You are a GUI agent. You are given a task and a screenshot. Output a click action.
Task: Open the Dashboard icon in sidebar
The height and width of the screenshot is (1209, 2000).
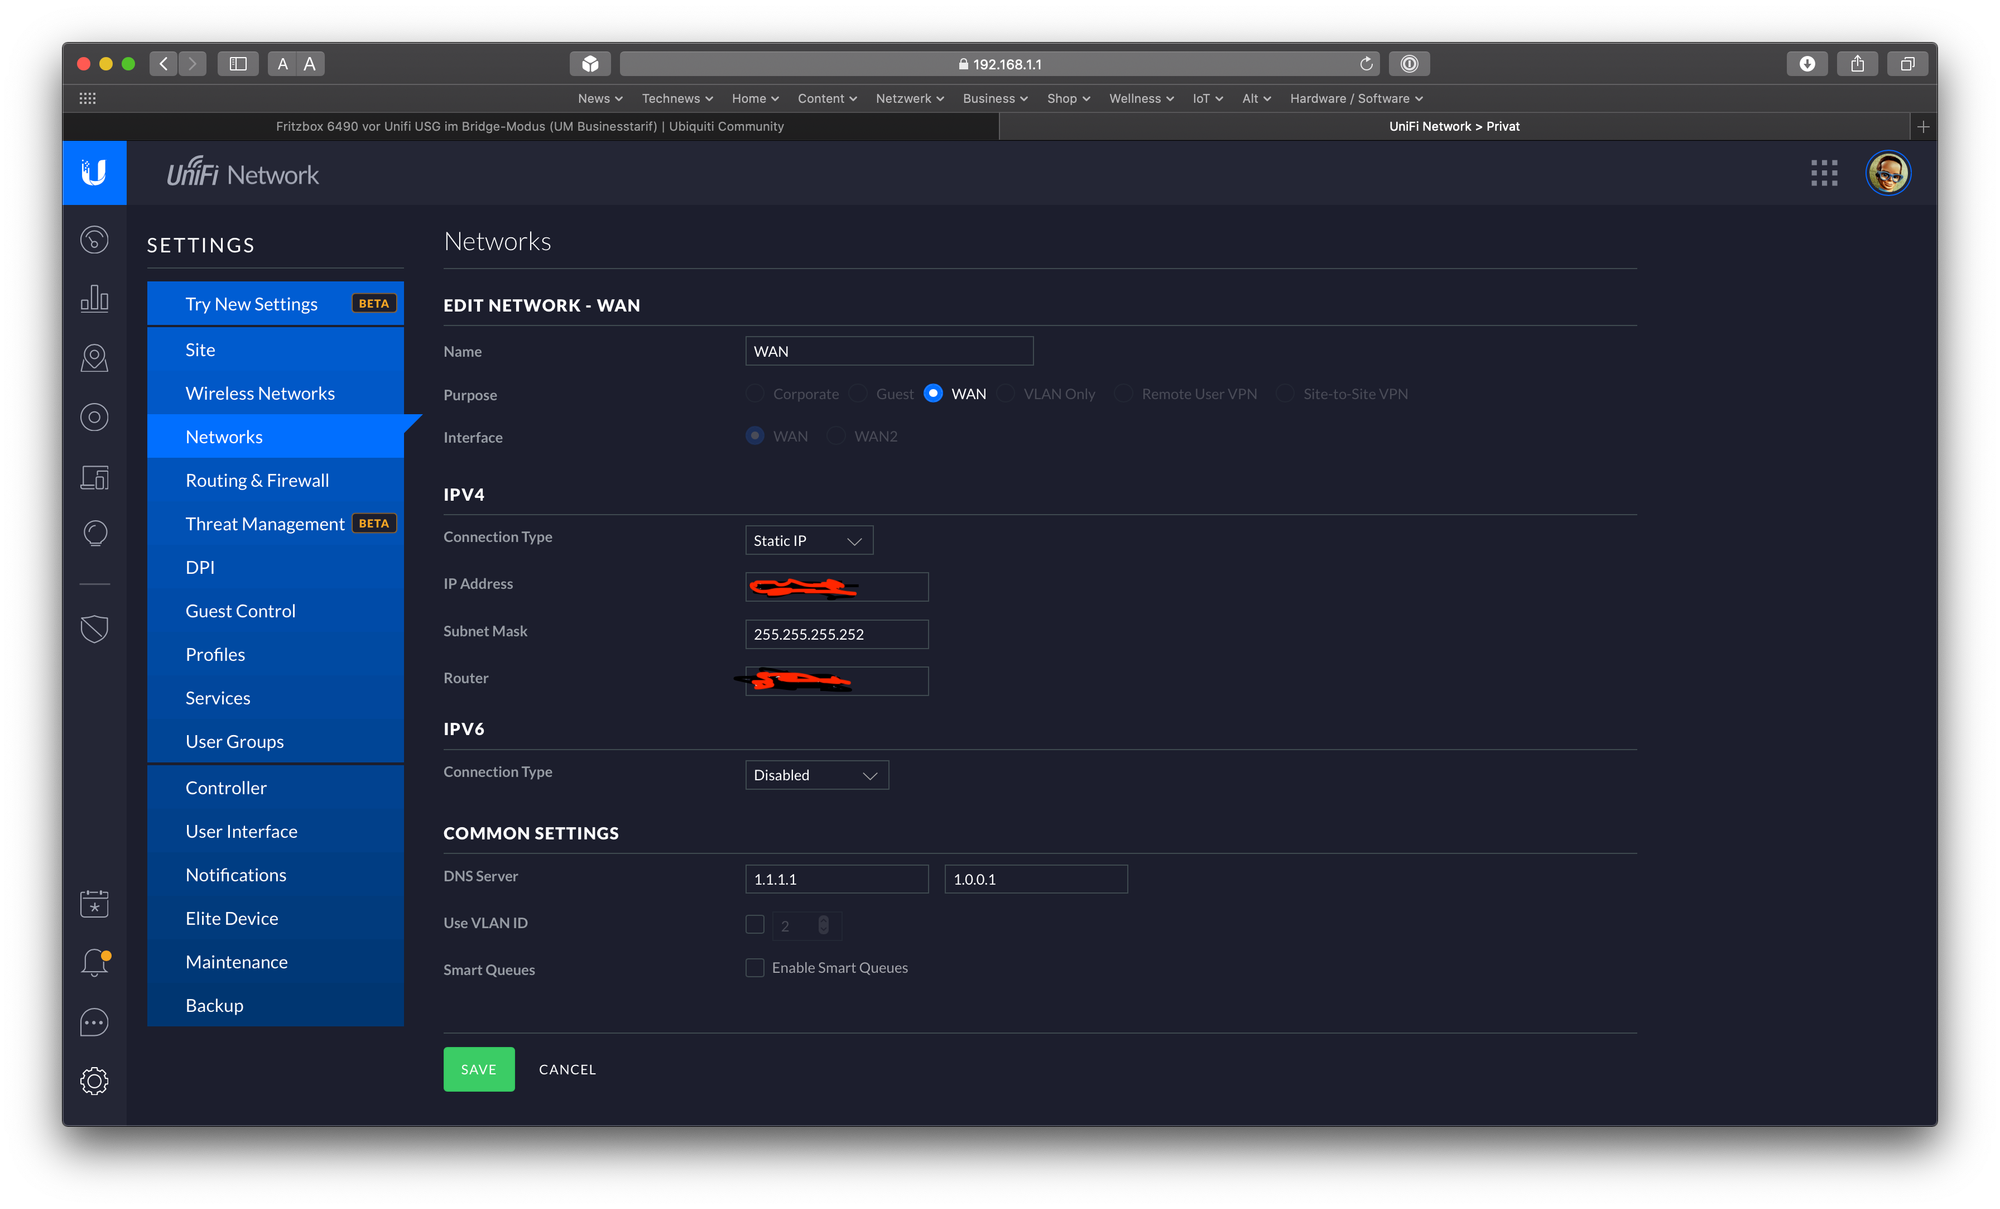coord(94,240)
